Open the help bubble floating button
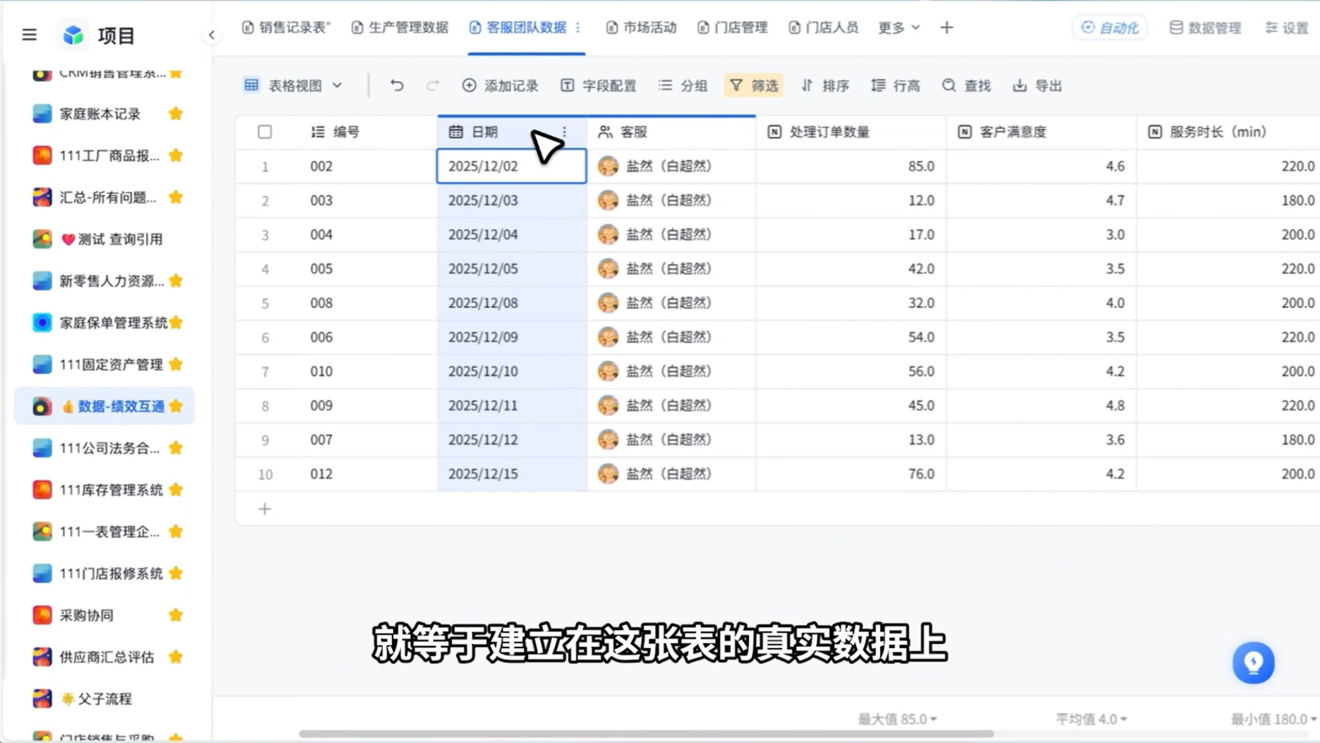This screenshot has height=743, width=1320. click(1253, 663)
